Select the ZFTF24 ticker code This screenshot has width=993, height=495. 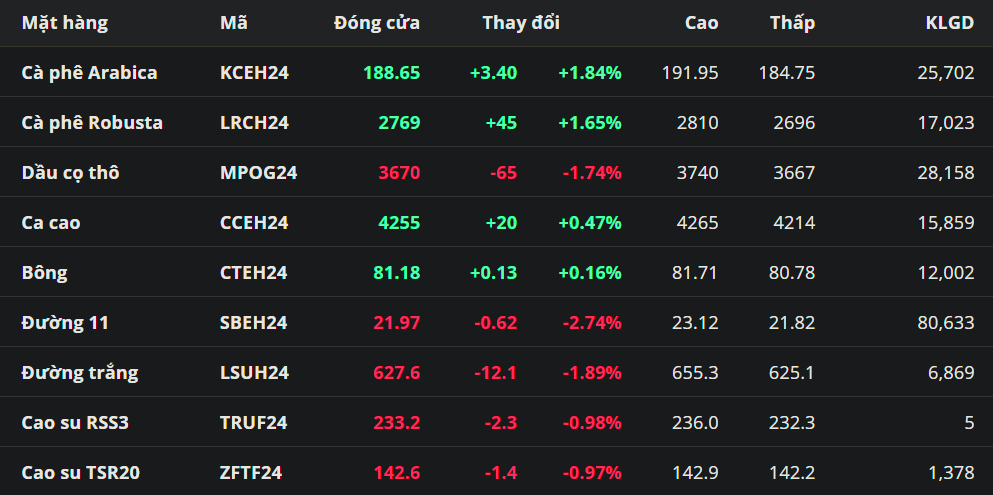click(251, 472)
